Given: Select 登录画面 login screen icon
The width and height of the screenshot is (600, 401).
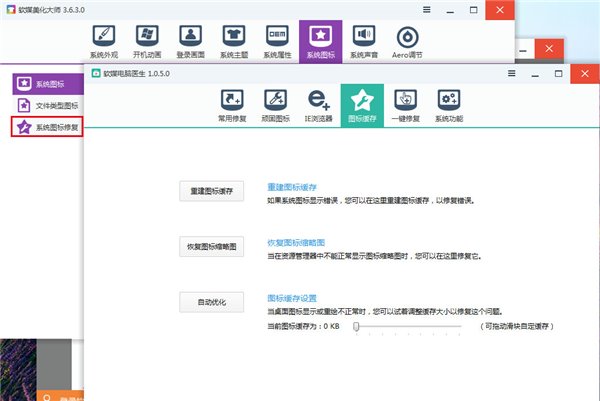Looking at the screenshot, I should [191, 42].
